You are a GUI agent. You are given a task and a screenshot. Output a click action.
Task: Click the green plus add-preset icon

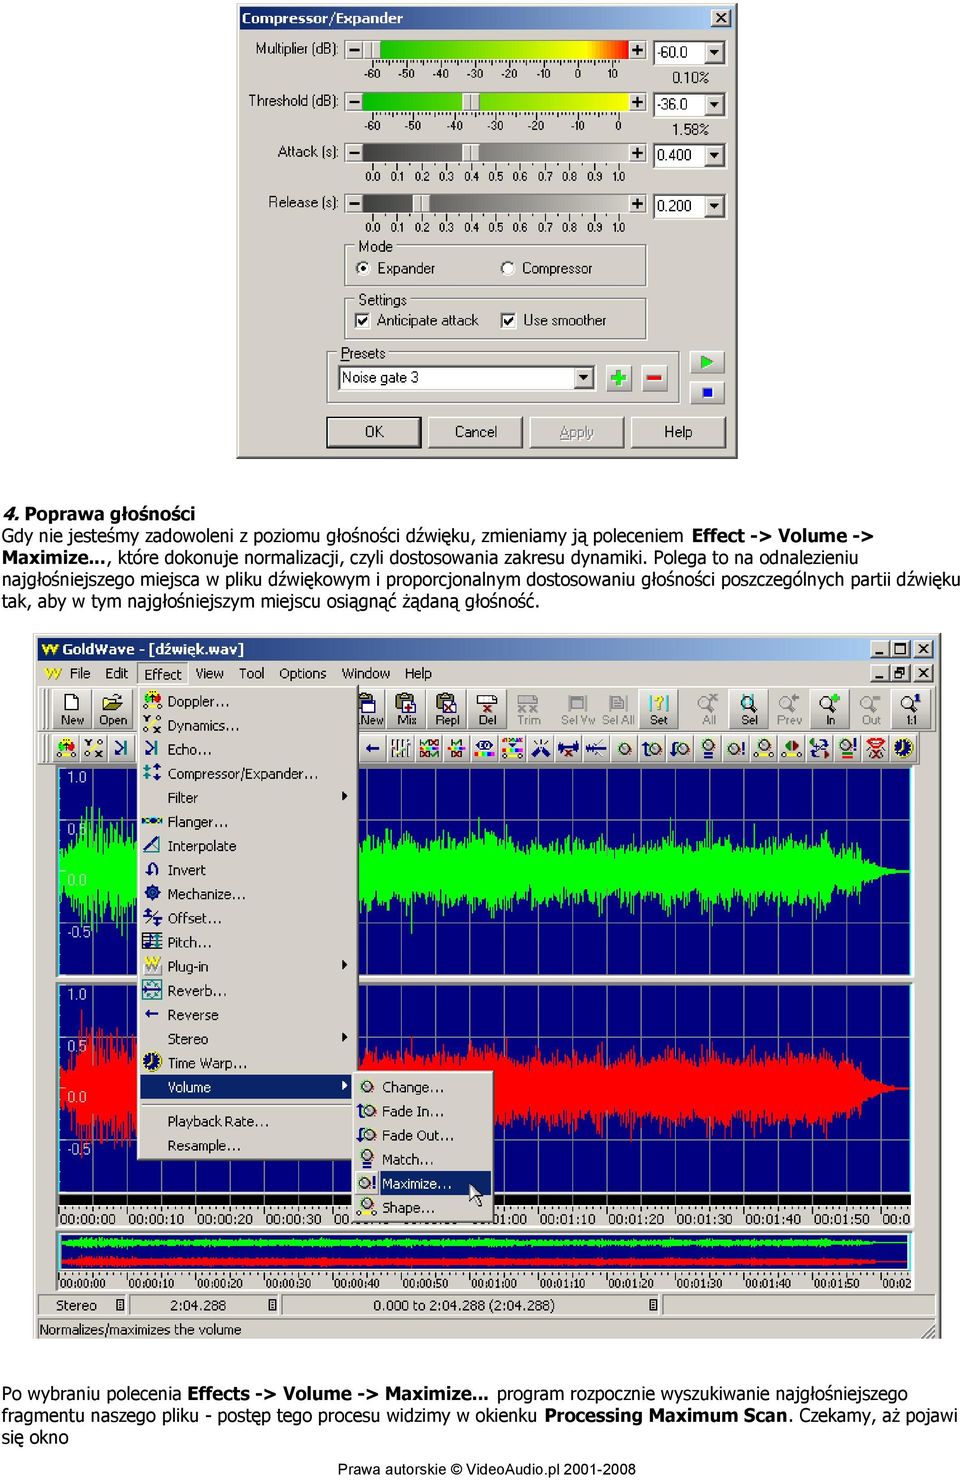point(618,378)
